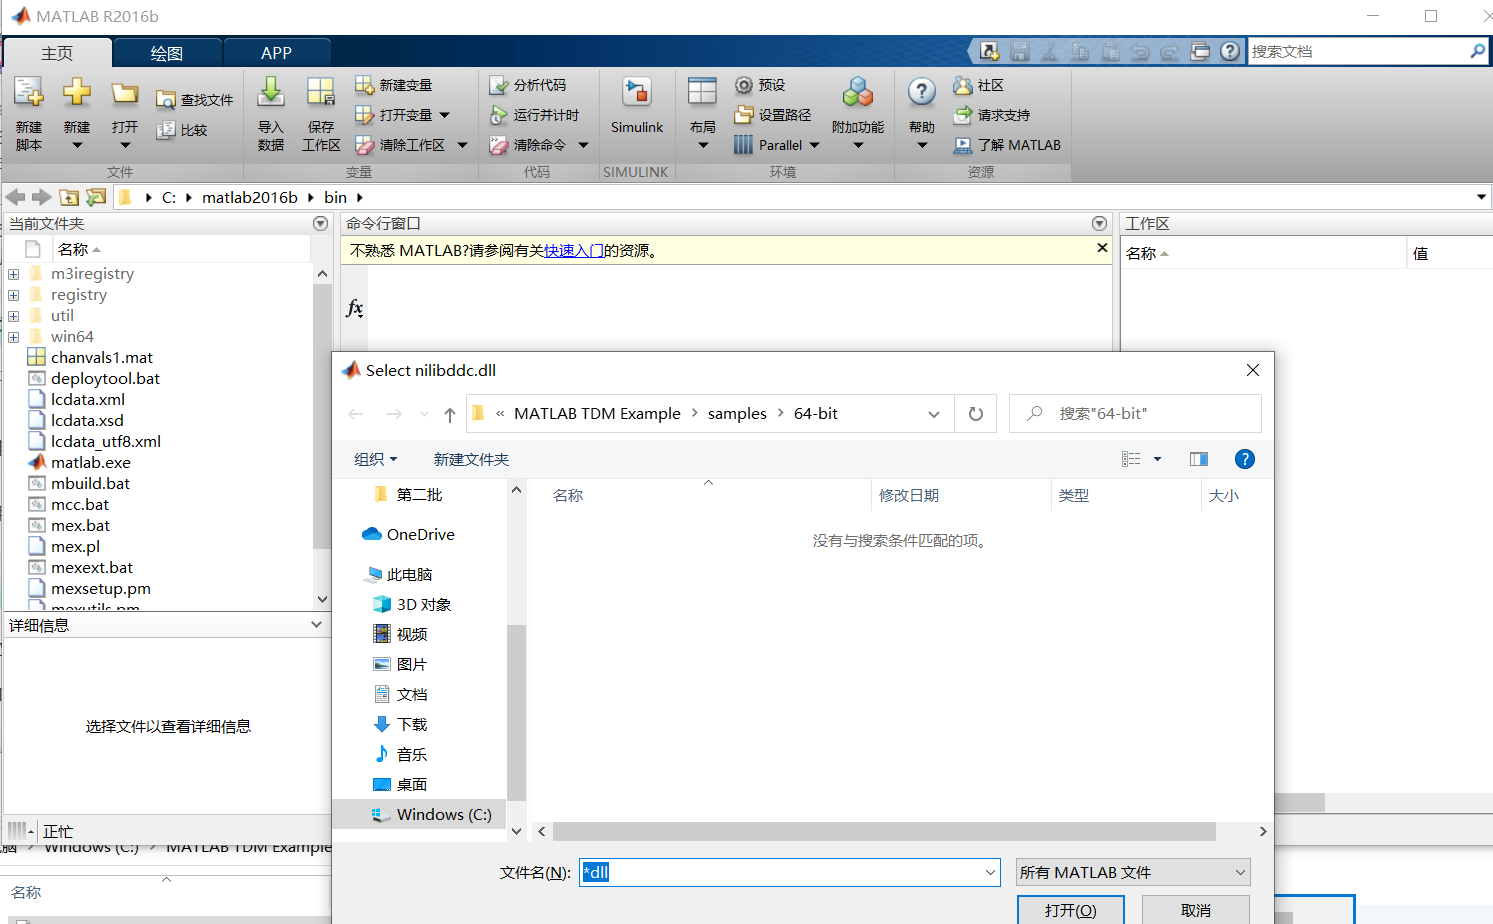Viewport: 1493px width, 924px height.
Task: Open Community (社区)
Action: click(979, 85)
